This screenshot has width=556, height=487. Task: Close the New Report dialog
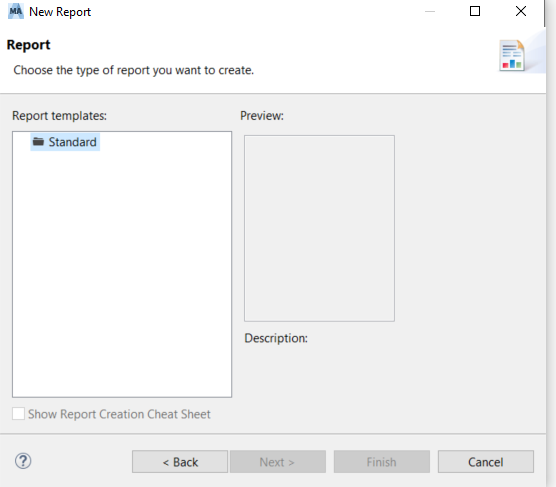521,11
